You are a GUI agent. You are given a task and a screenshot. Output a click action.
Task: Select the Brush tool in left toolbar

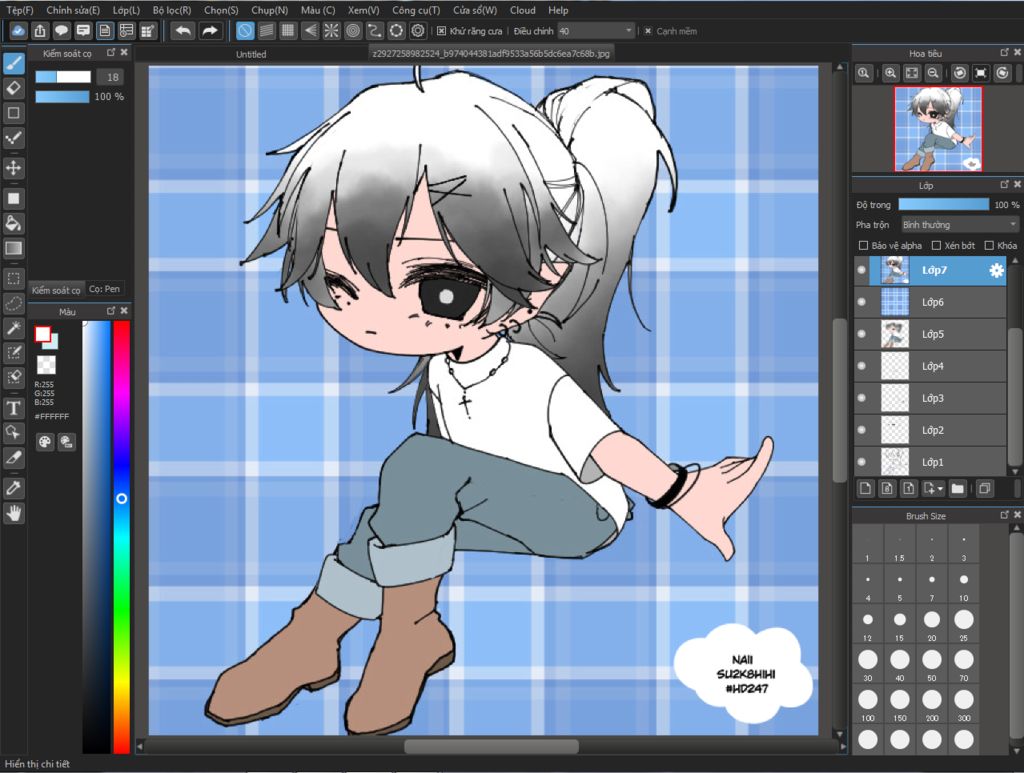click(x=14, y=63)
